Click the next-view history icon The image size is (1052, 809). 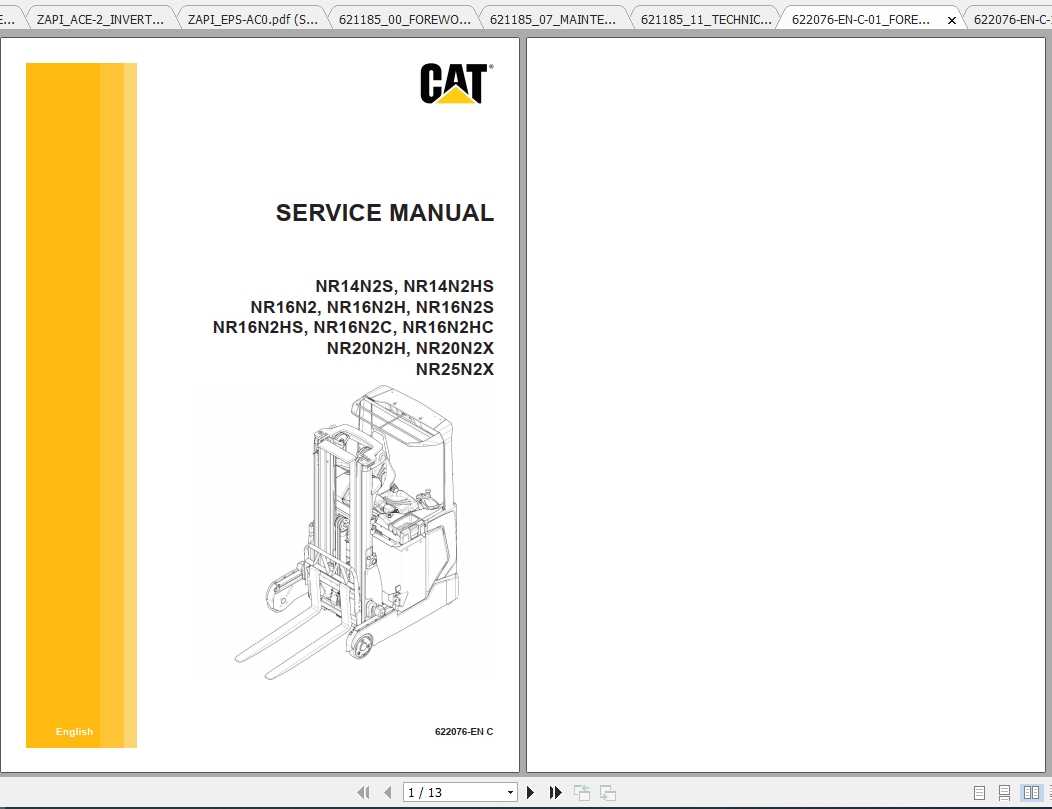pos(608,792)
